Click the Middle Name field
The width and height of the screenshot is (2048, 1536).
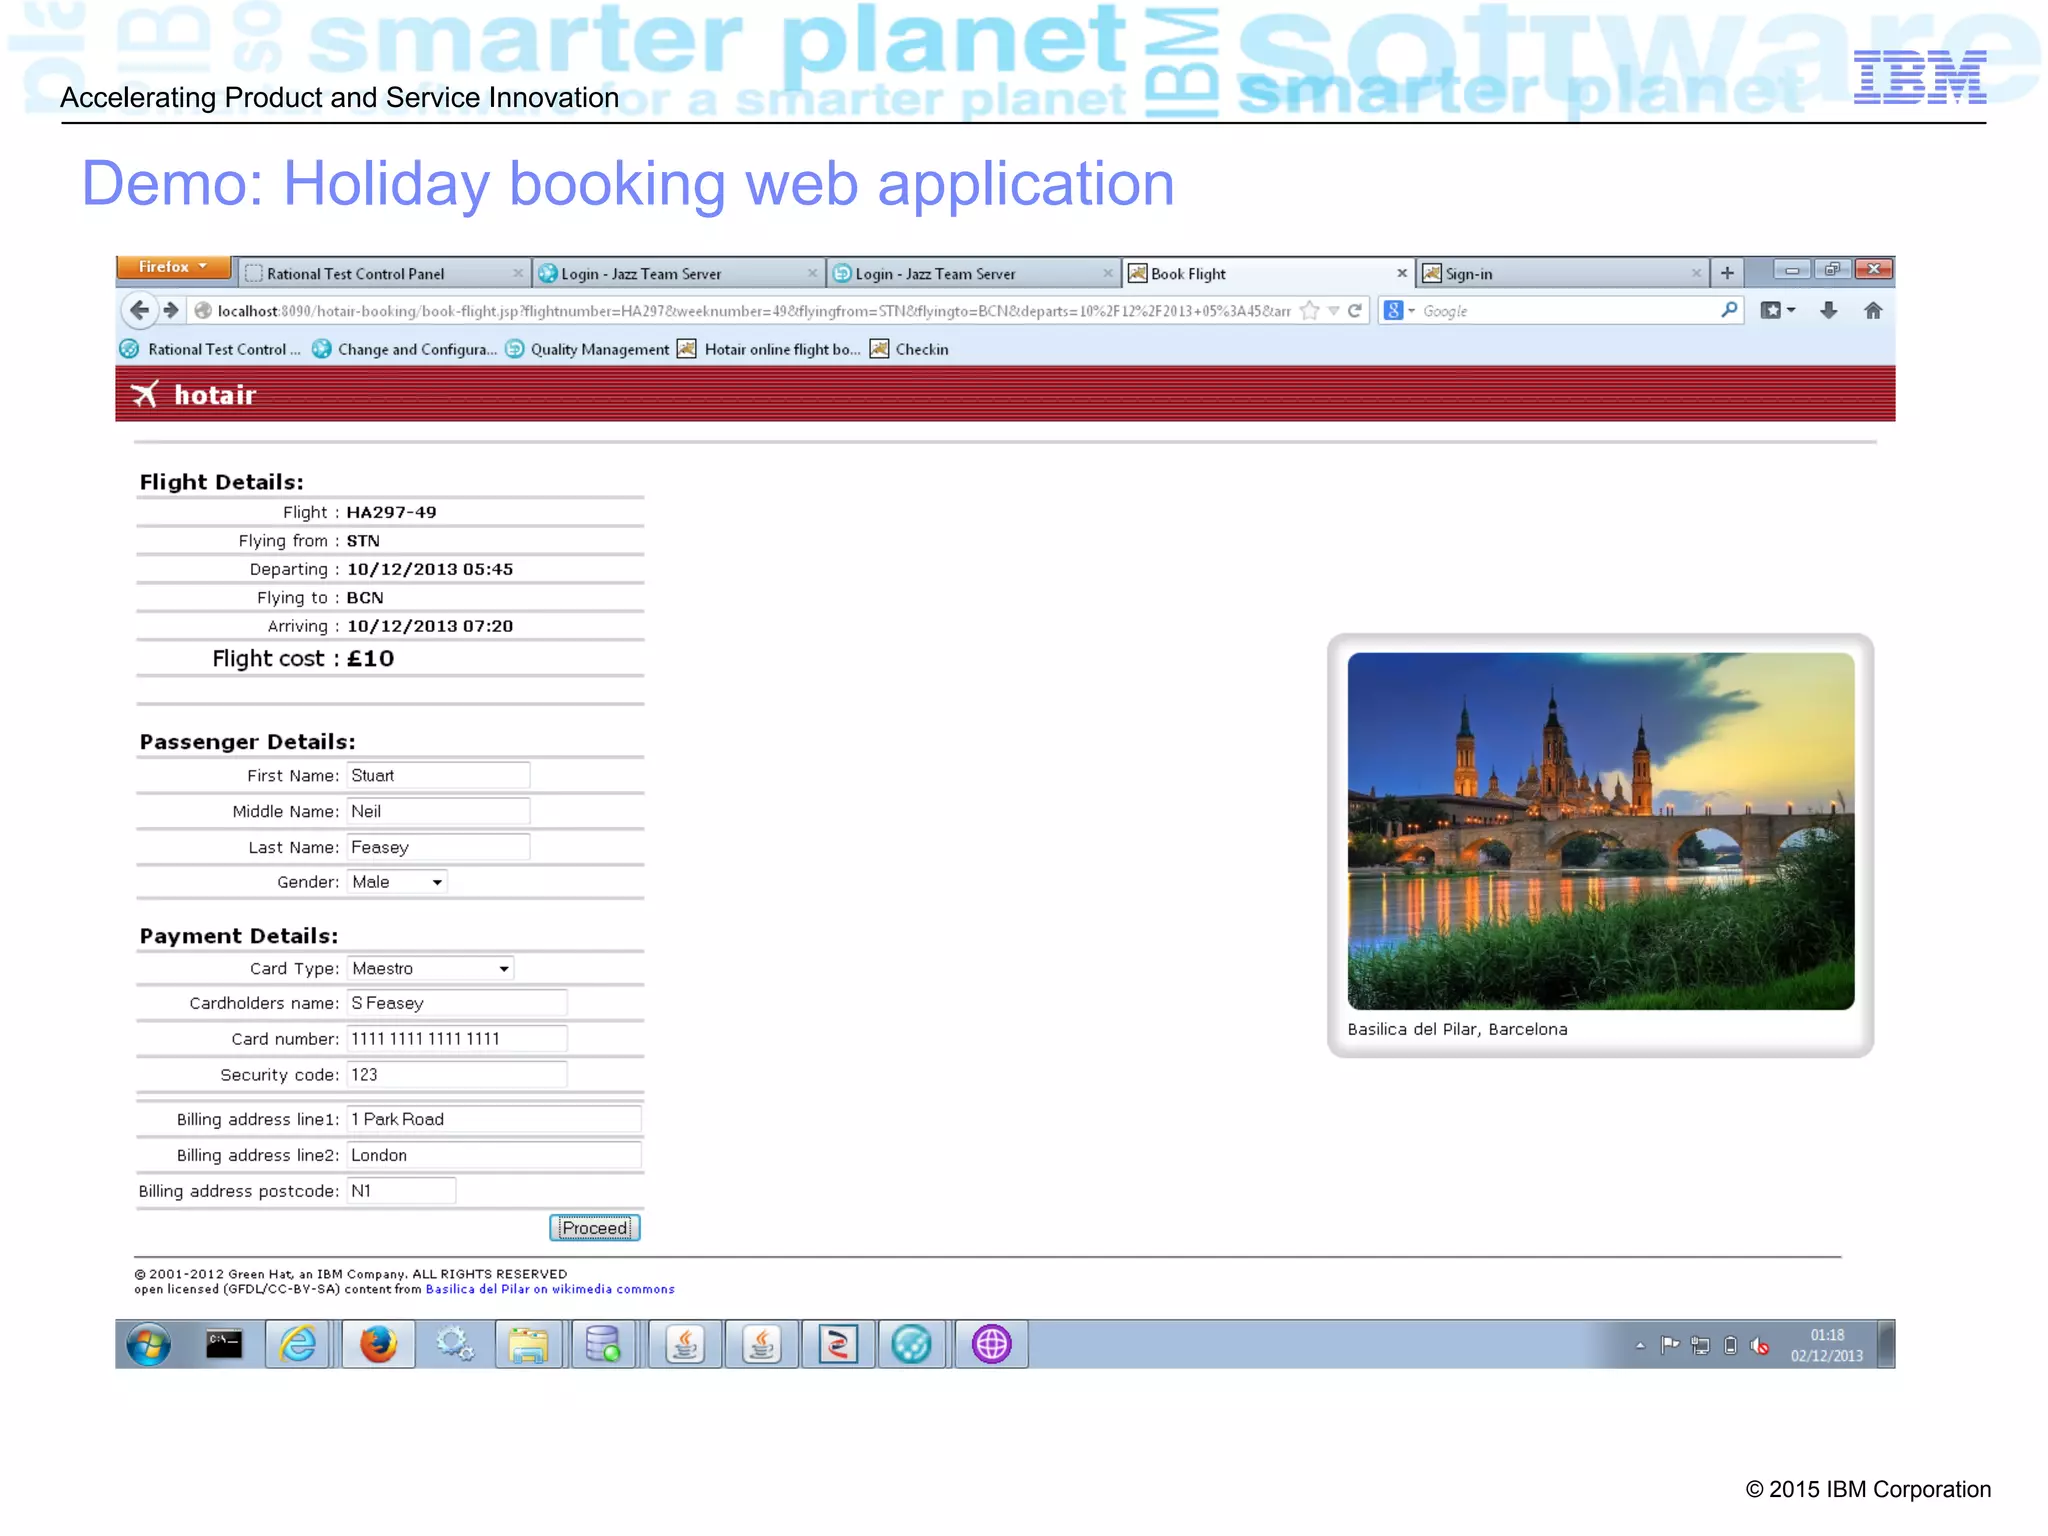pyautogui.click(x=438, y=811)
